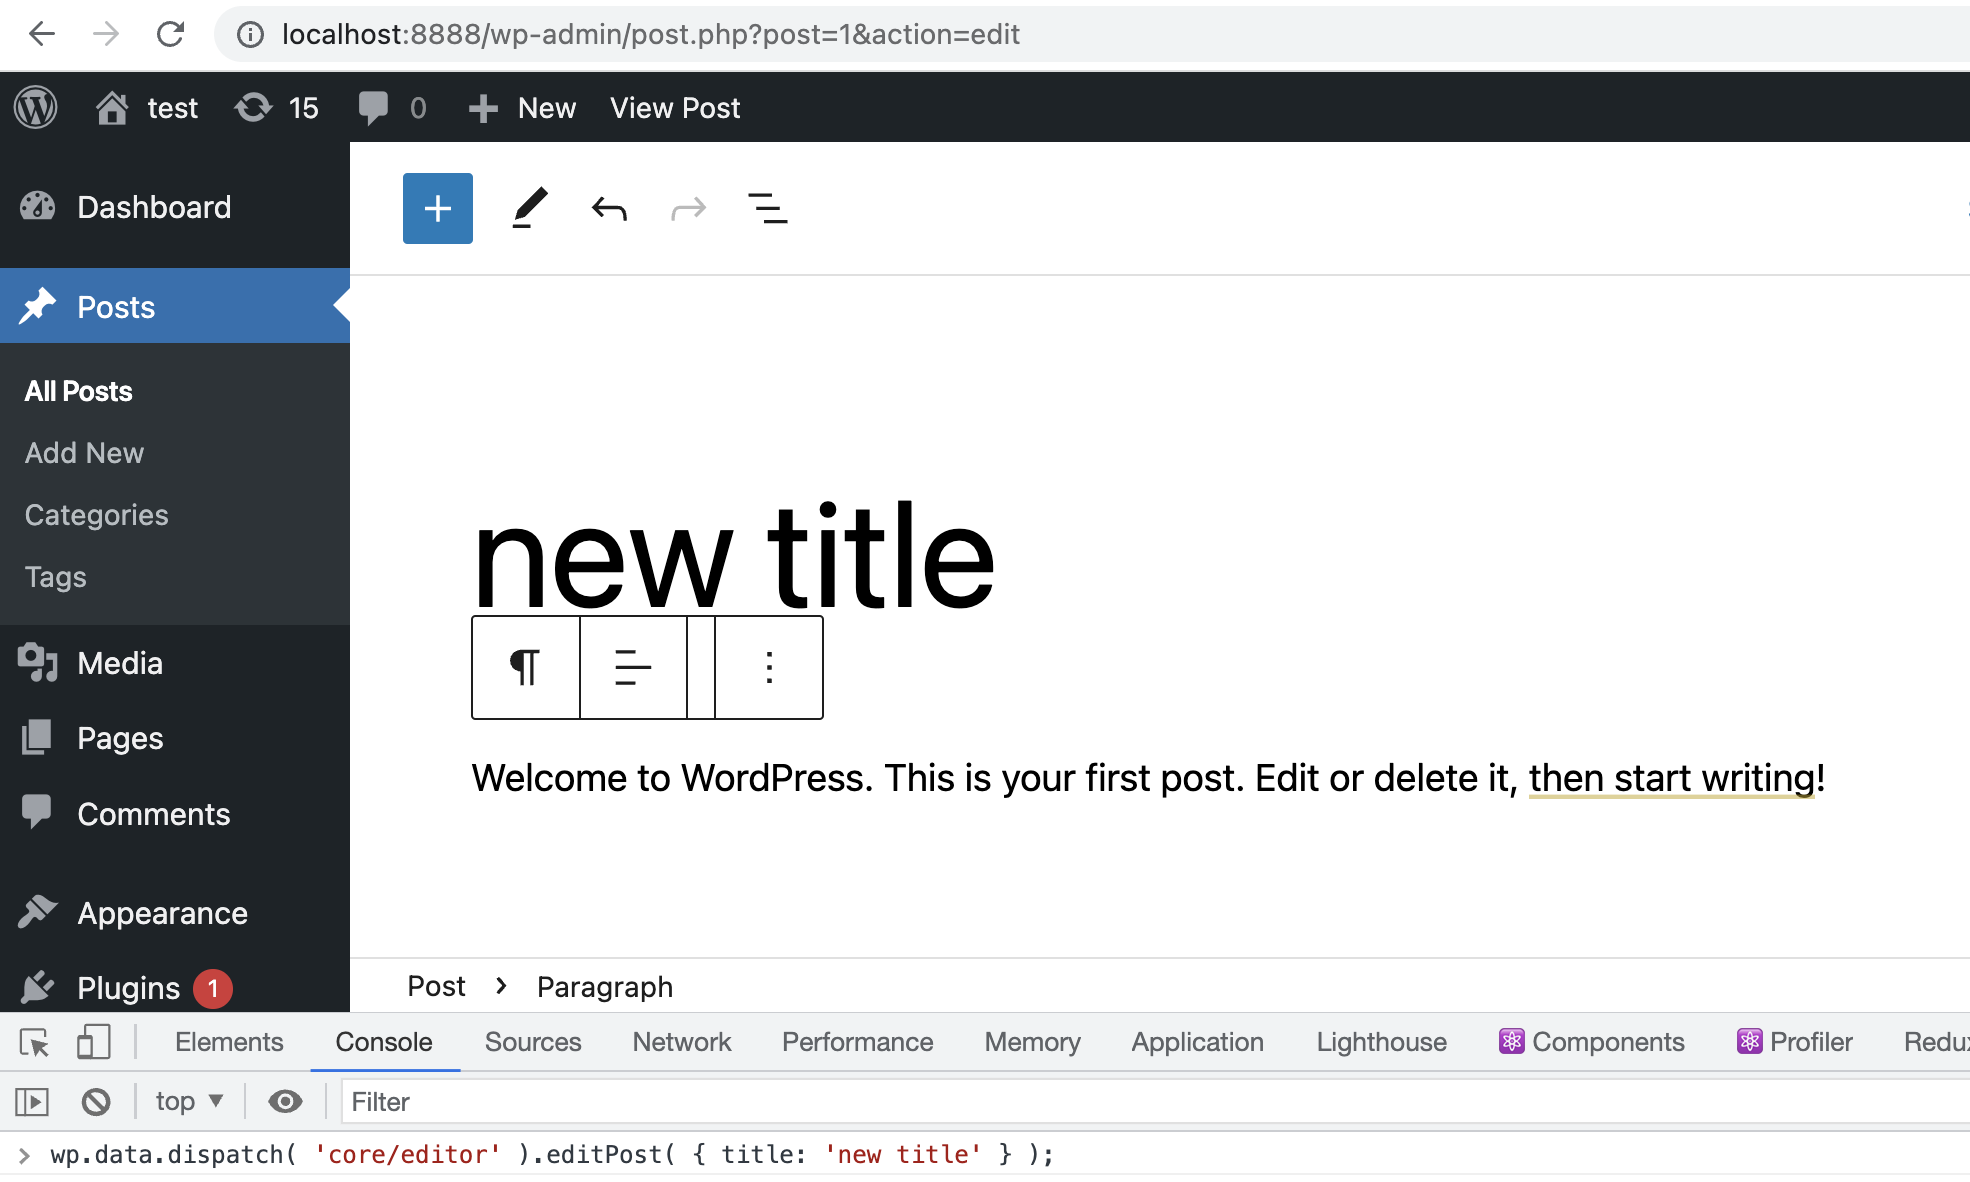Click Post in the block breadcrumb
The height and width of the screenshot is (1182, 1970).
436,986
